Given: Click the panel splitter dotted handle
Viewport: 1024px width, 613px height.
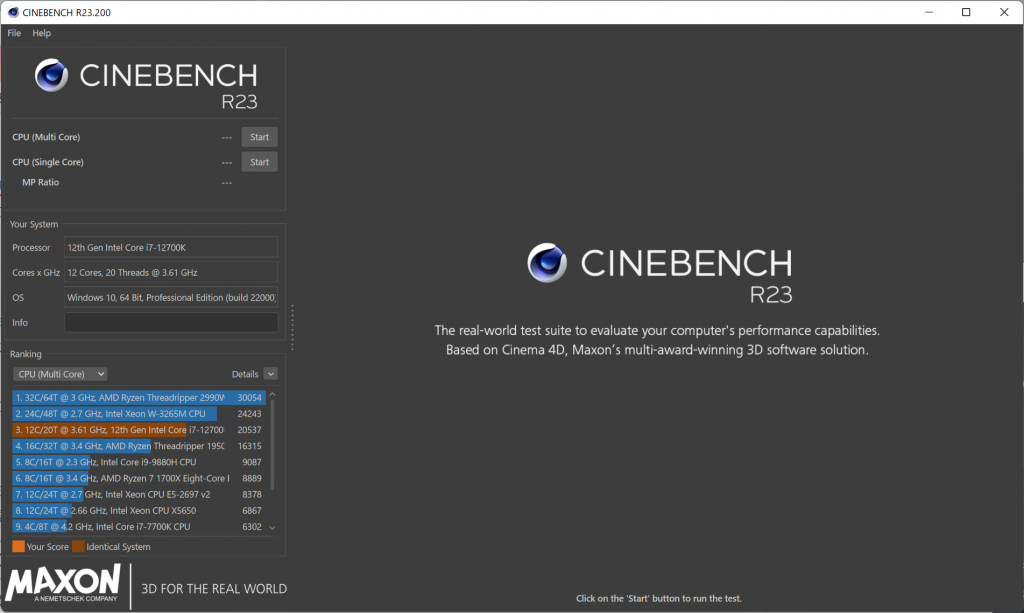Looking at the screenshot, I should pyautogui.click(x=292, y=327).
